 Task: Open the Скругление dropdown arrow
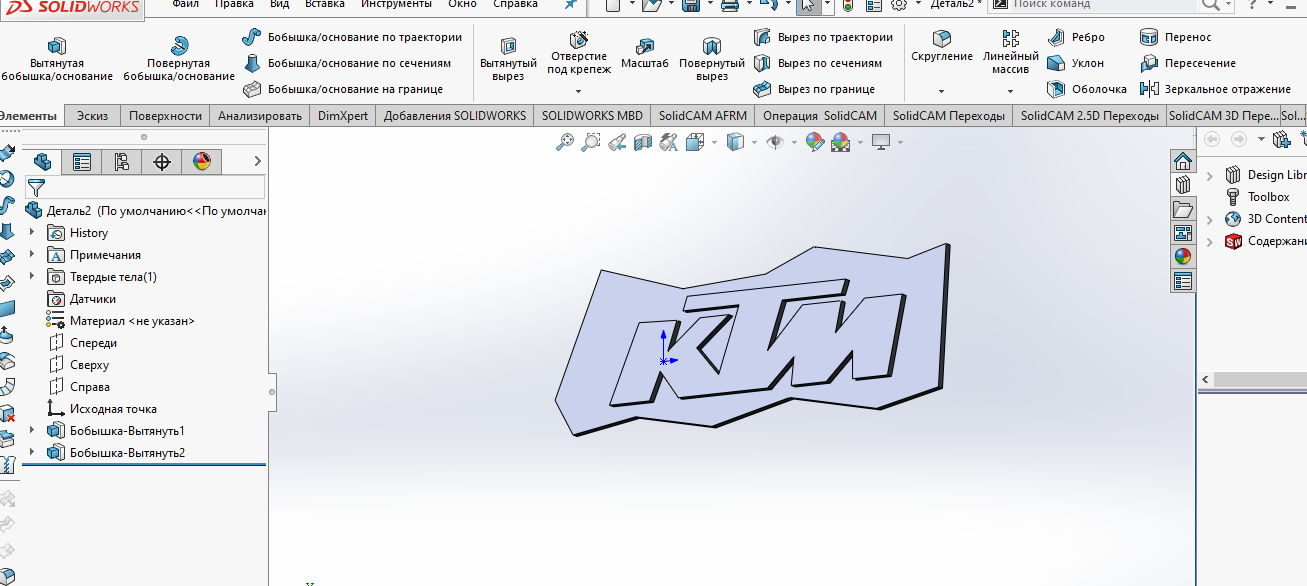(941, 90)
